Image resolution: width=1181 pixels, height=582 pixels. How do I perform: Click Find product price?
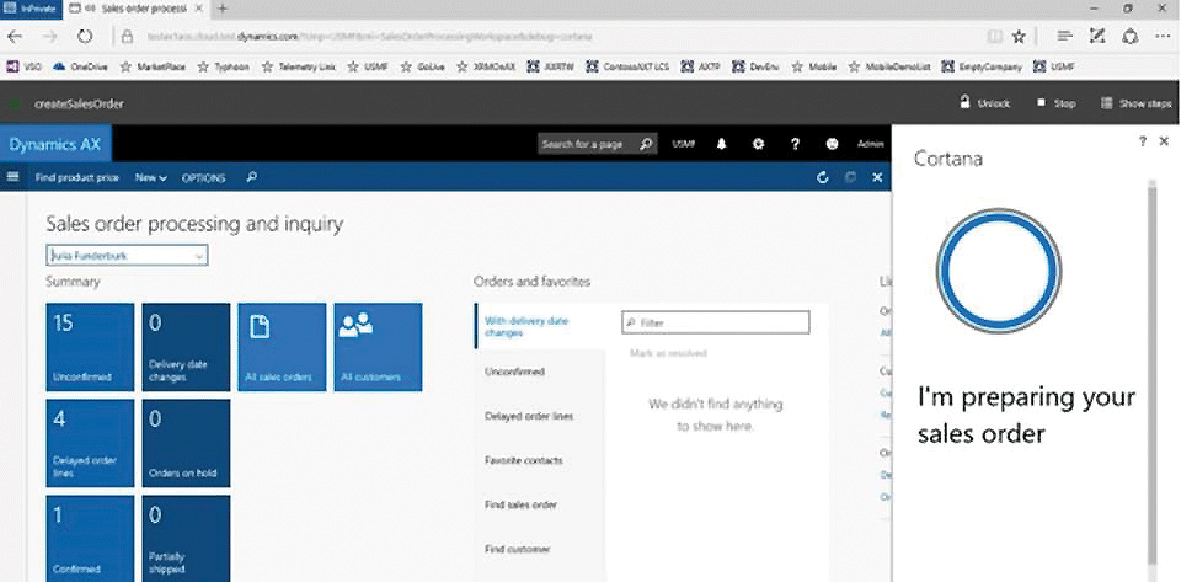[x=77, y=178]
